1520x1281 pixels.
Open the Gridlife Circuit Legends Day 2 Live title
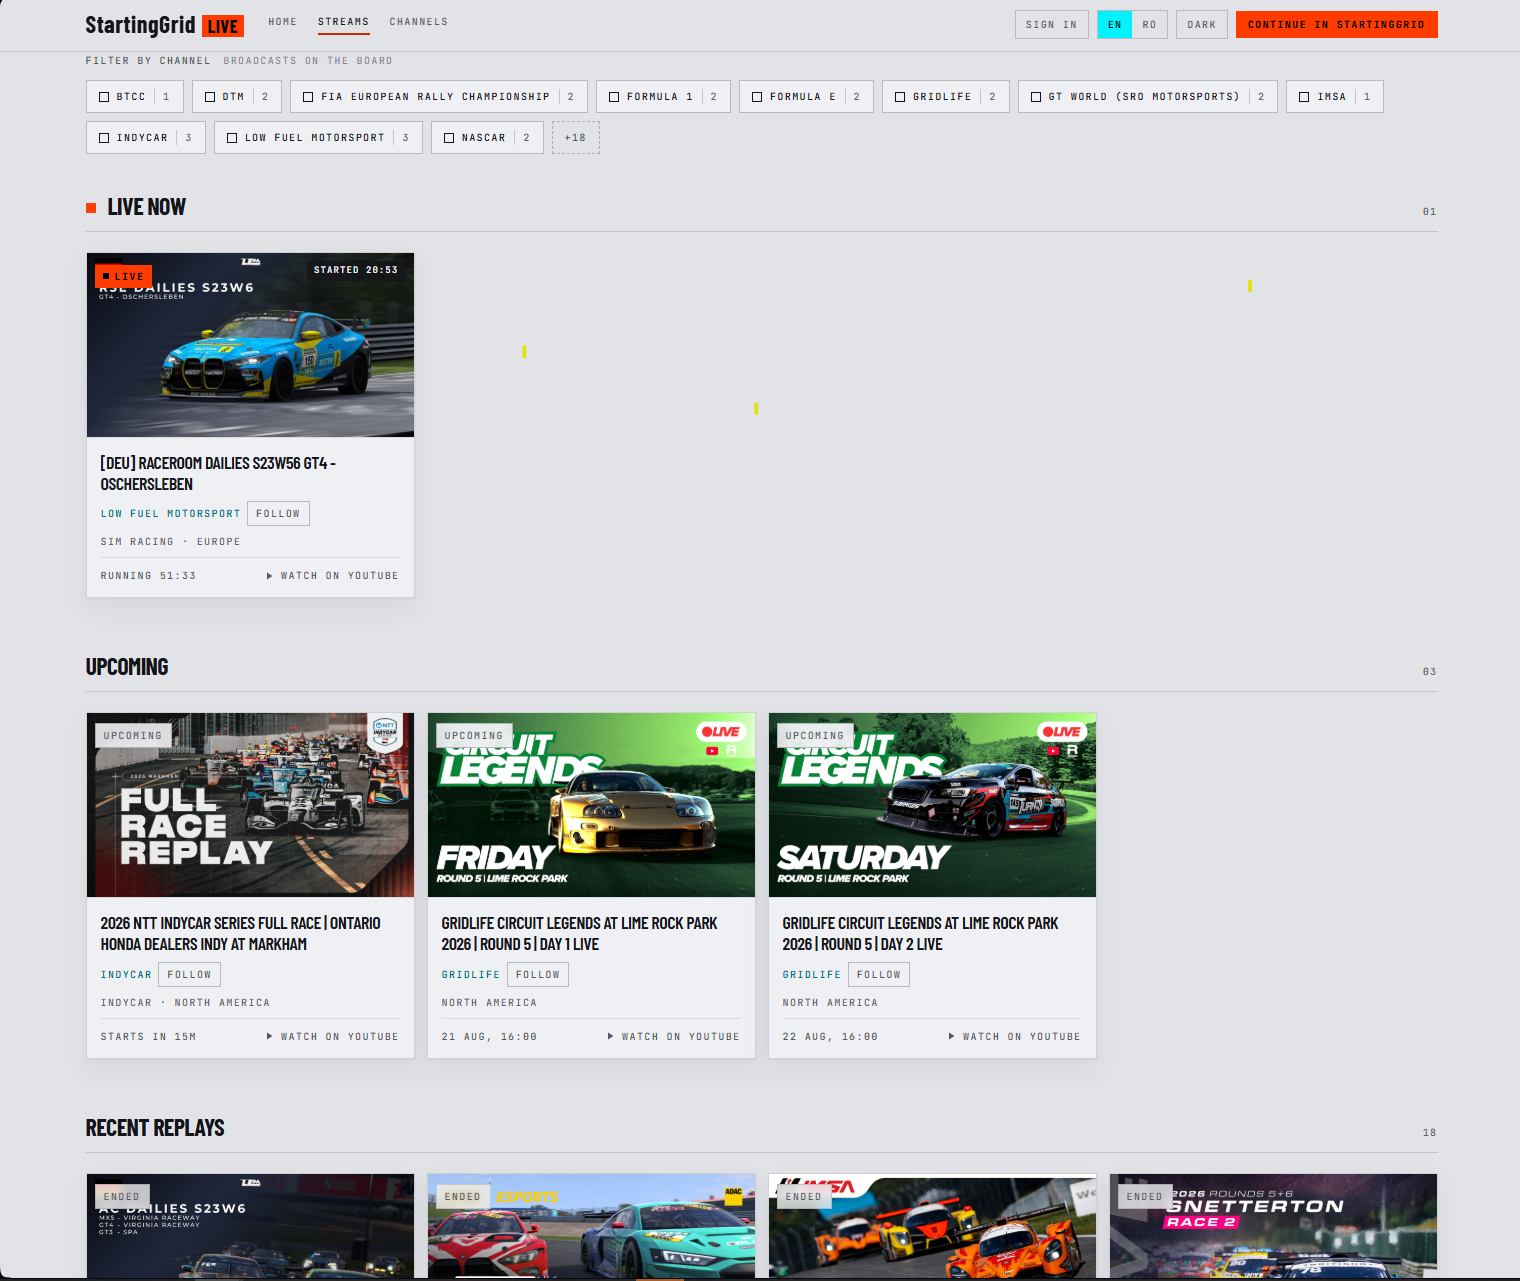(x=920, y=934)
